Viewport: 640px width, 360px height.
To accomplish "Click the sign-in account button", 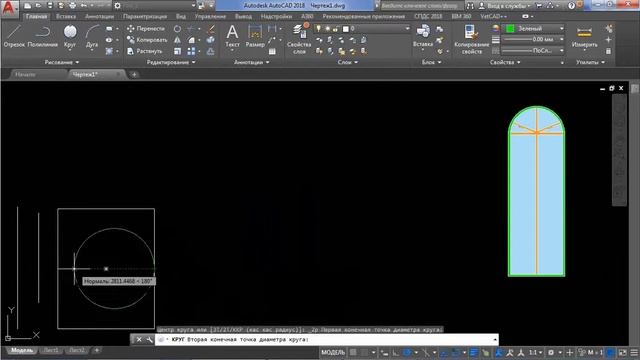I will (x=504, y=6).
